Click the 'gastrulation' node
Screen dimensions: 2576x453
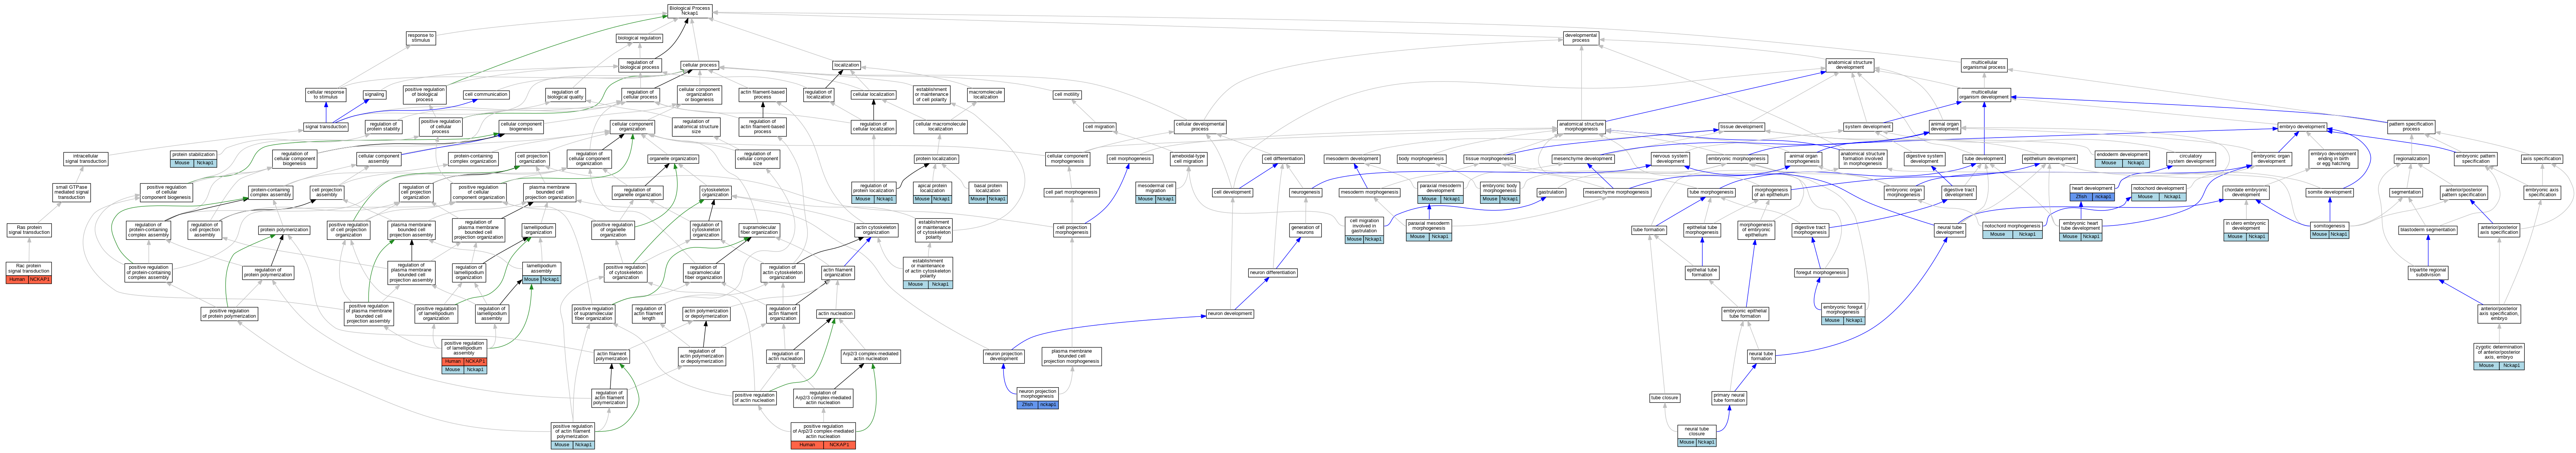(1551, 192)
